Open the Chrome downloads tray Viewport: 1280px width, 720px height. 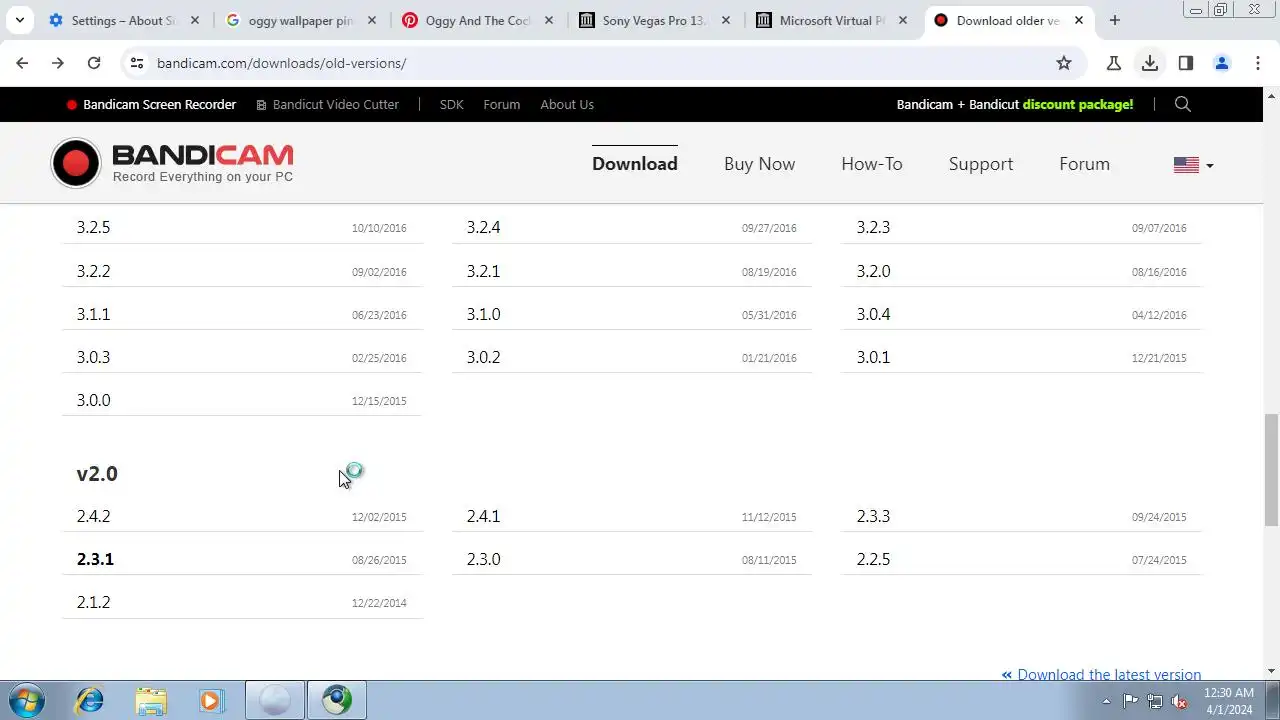coord(1150,63)
